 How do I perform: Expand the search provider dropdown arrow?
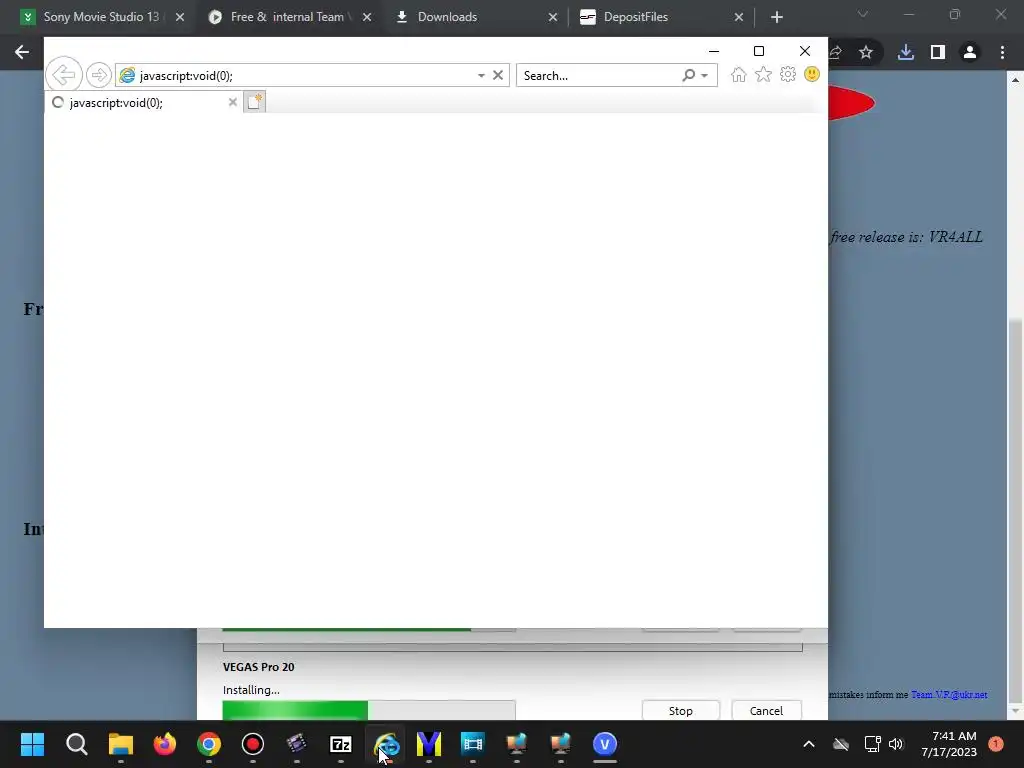tap(705, 76)
